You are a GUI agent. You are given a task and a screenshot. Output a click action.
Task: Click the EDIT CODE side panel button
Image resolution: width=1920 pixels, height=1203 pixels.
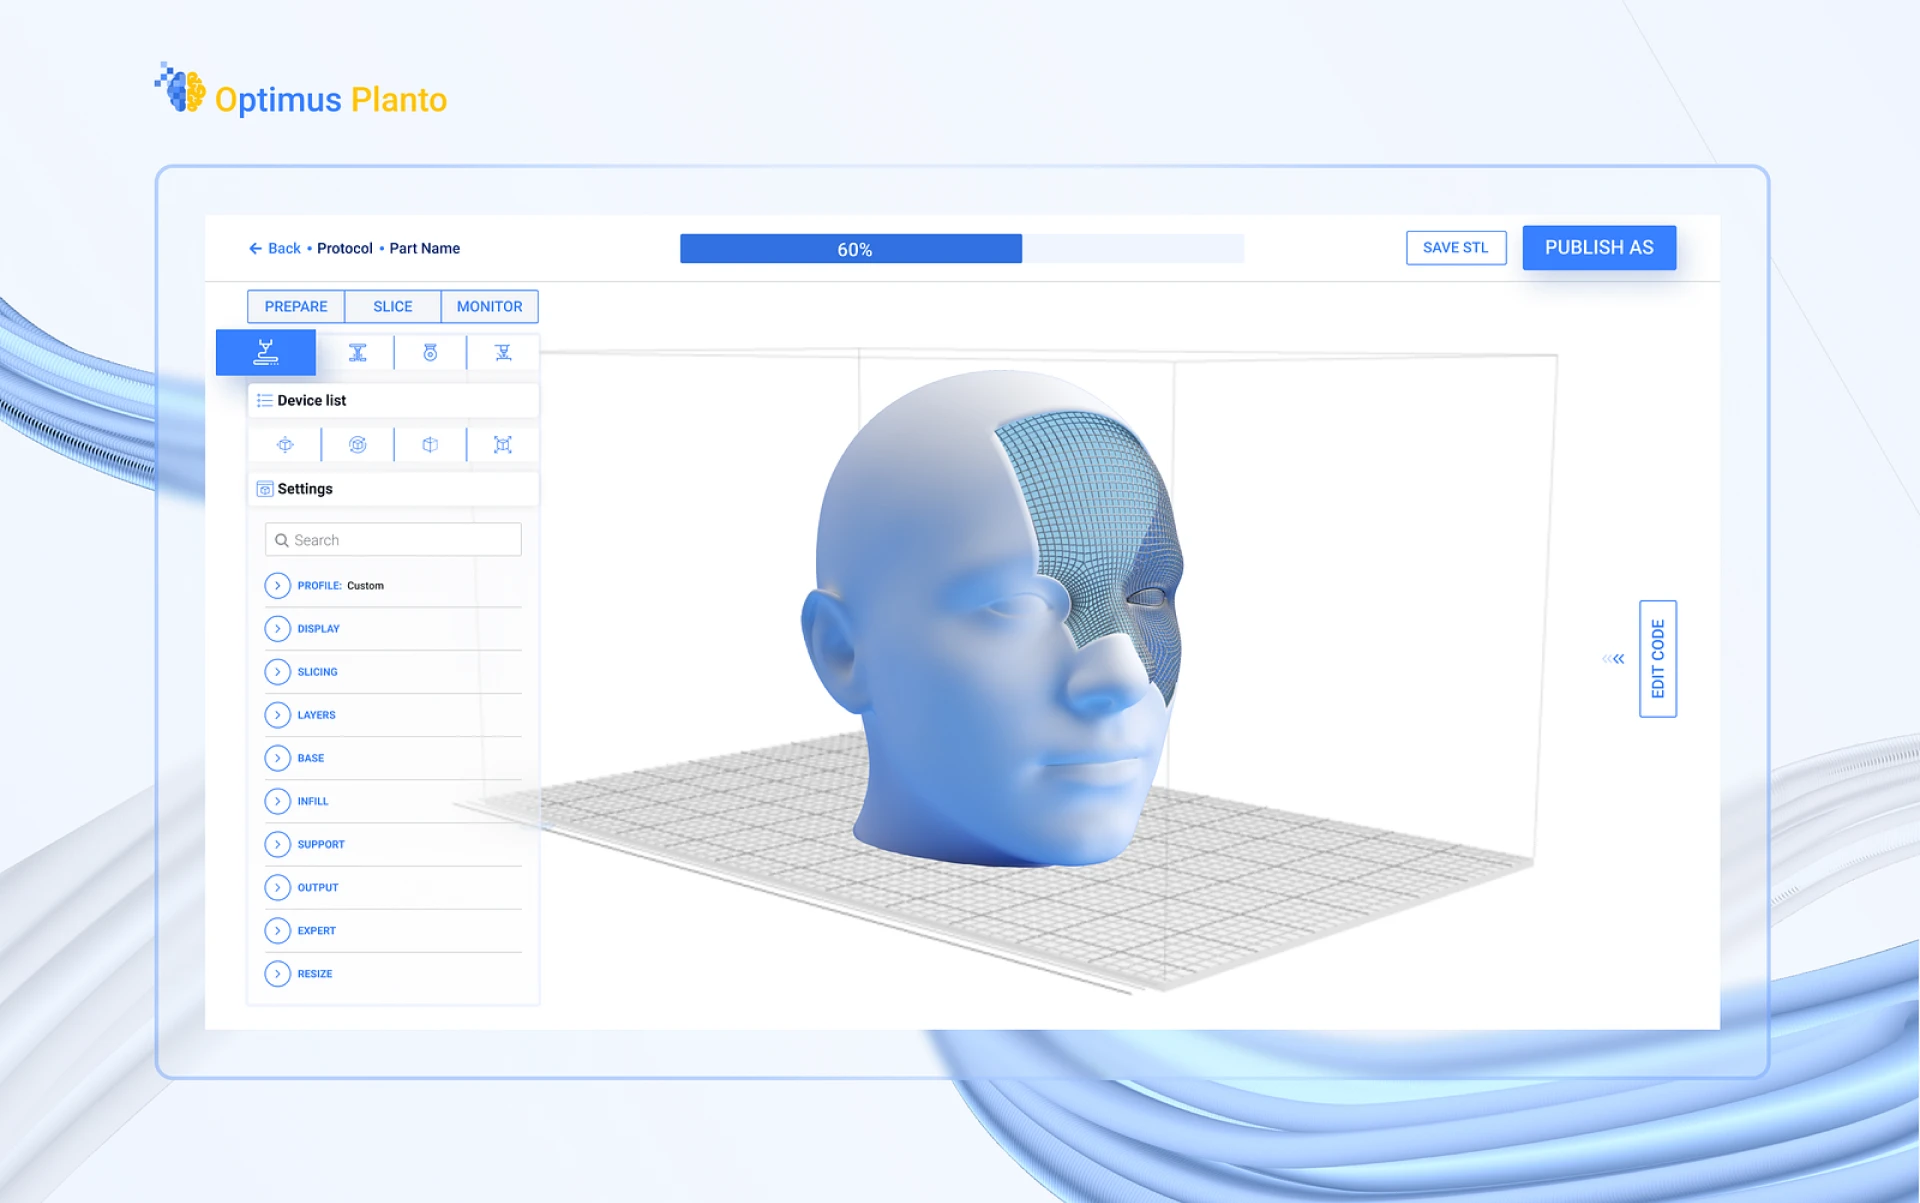tap(1658, 660)
